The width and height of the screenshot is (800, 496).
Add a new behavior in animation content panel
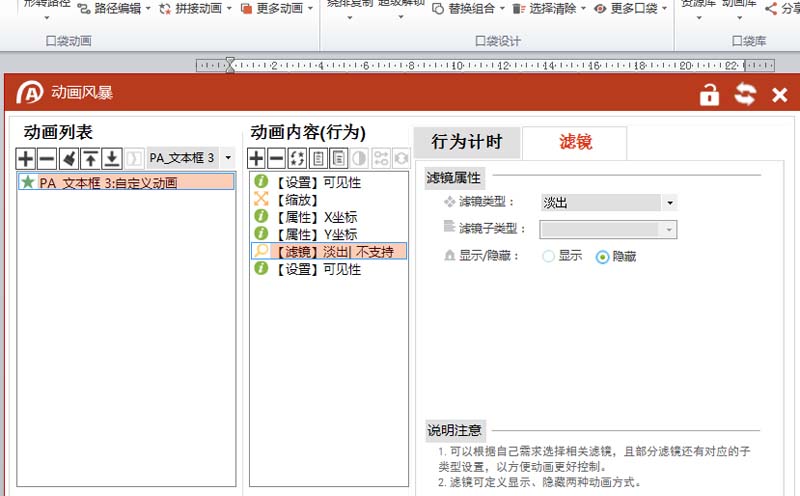256,159
